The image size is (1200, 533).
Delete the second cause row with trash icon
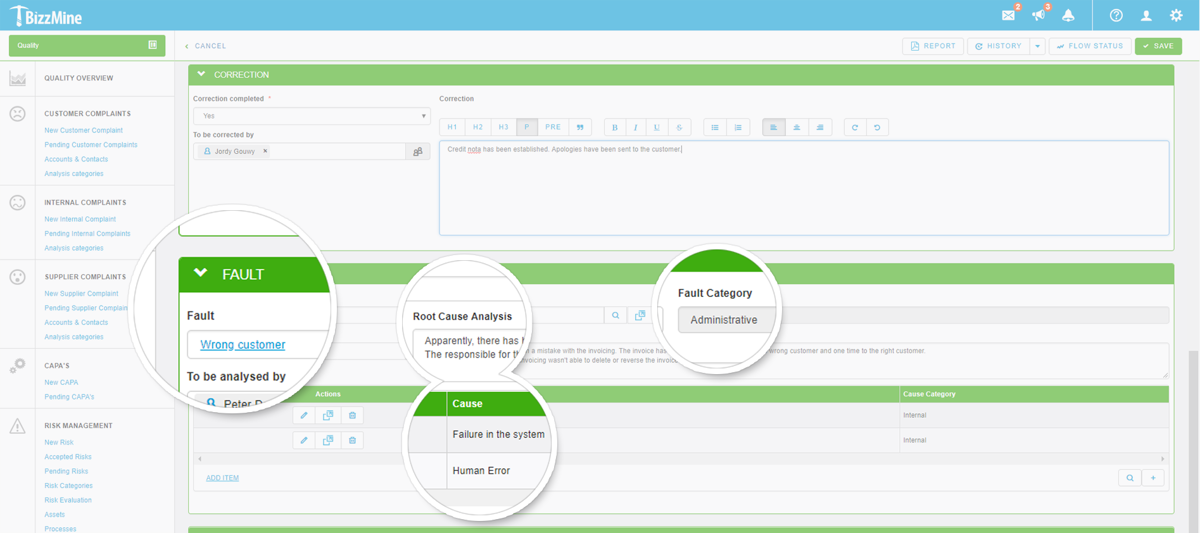tap(352, 440)
